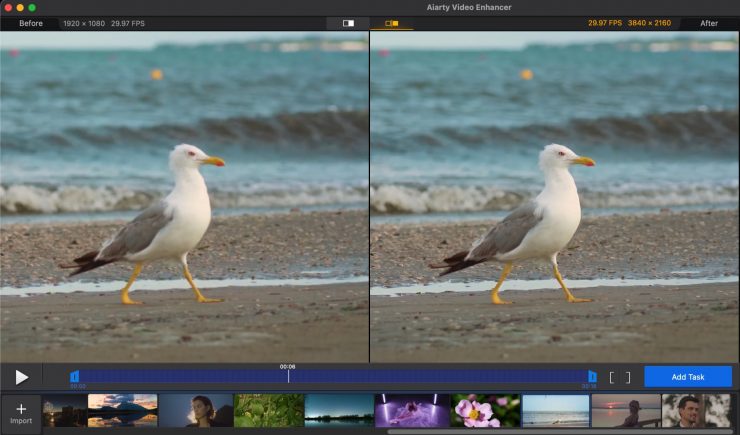Set trim start with left bracket icon
The image size is (740, 435).
point(612,377)
